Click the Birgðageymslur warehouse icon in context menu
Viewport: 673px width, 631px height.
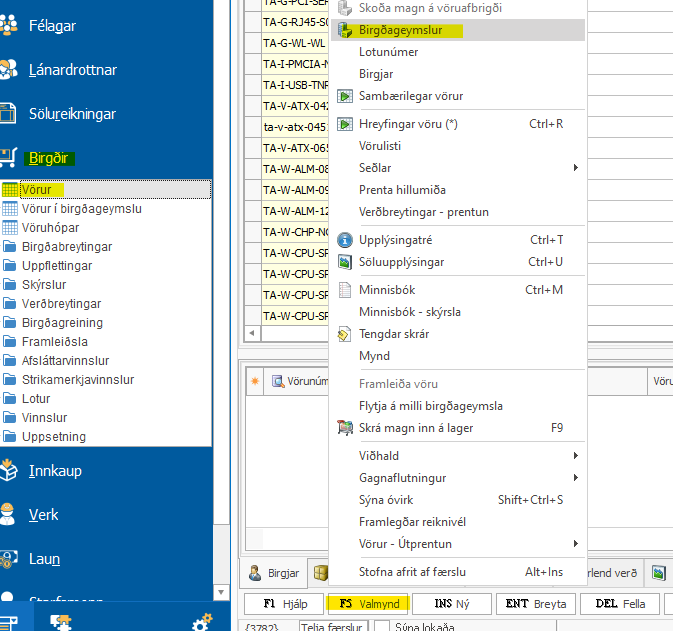[x=345, y=30]
